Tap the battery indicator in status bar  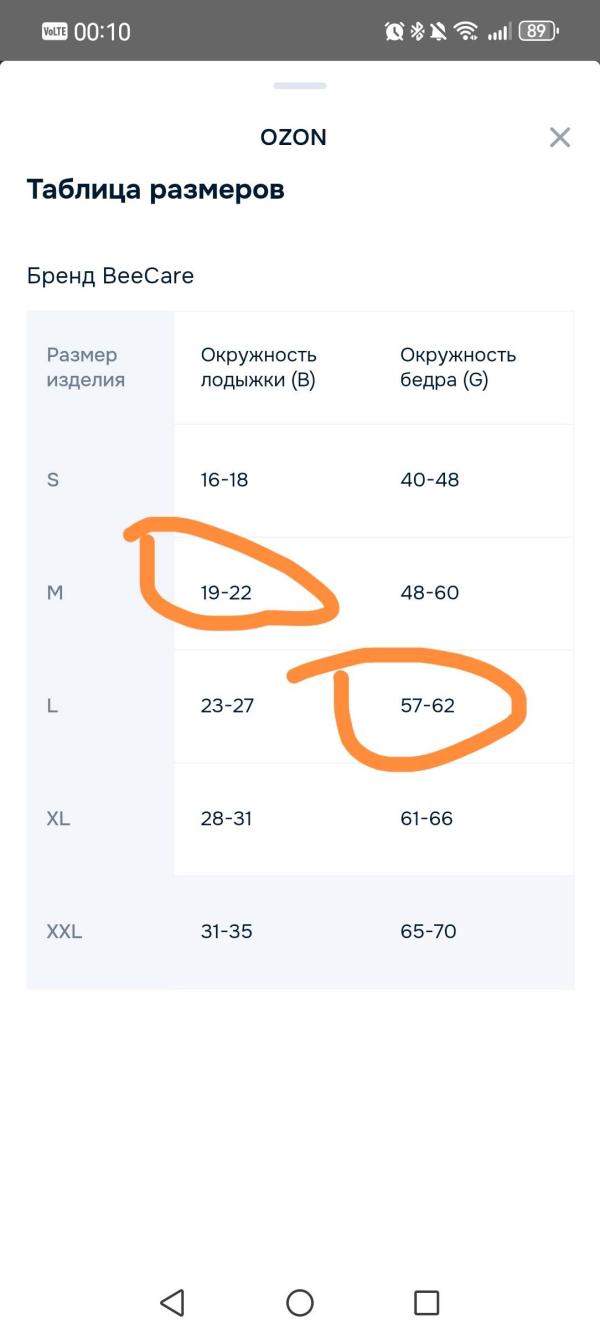click(539, 31)
